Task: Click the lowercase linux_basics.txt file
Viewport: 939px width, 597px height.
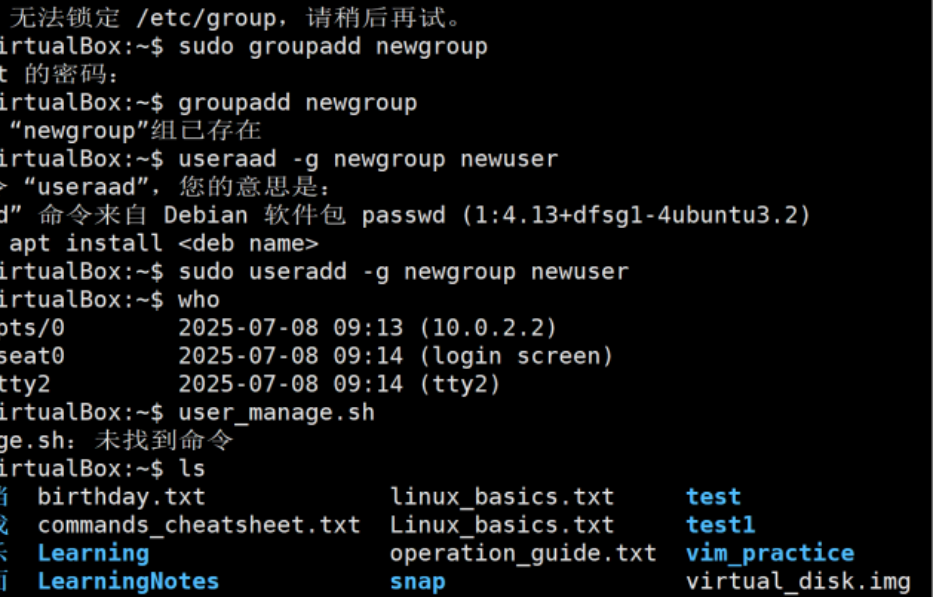Action: pyautogui.click(x=502, y=497)
